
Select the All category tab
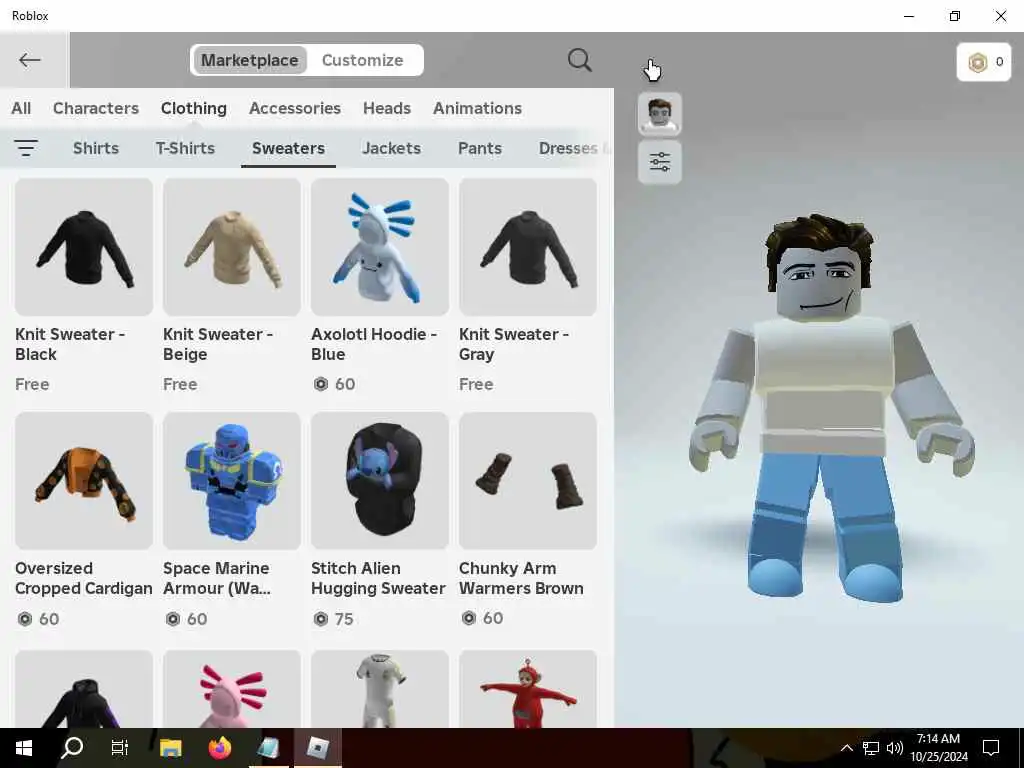pyautogui.click(x=21, y=108)
